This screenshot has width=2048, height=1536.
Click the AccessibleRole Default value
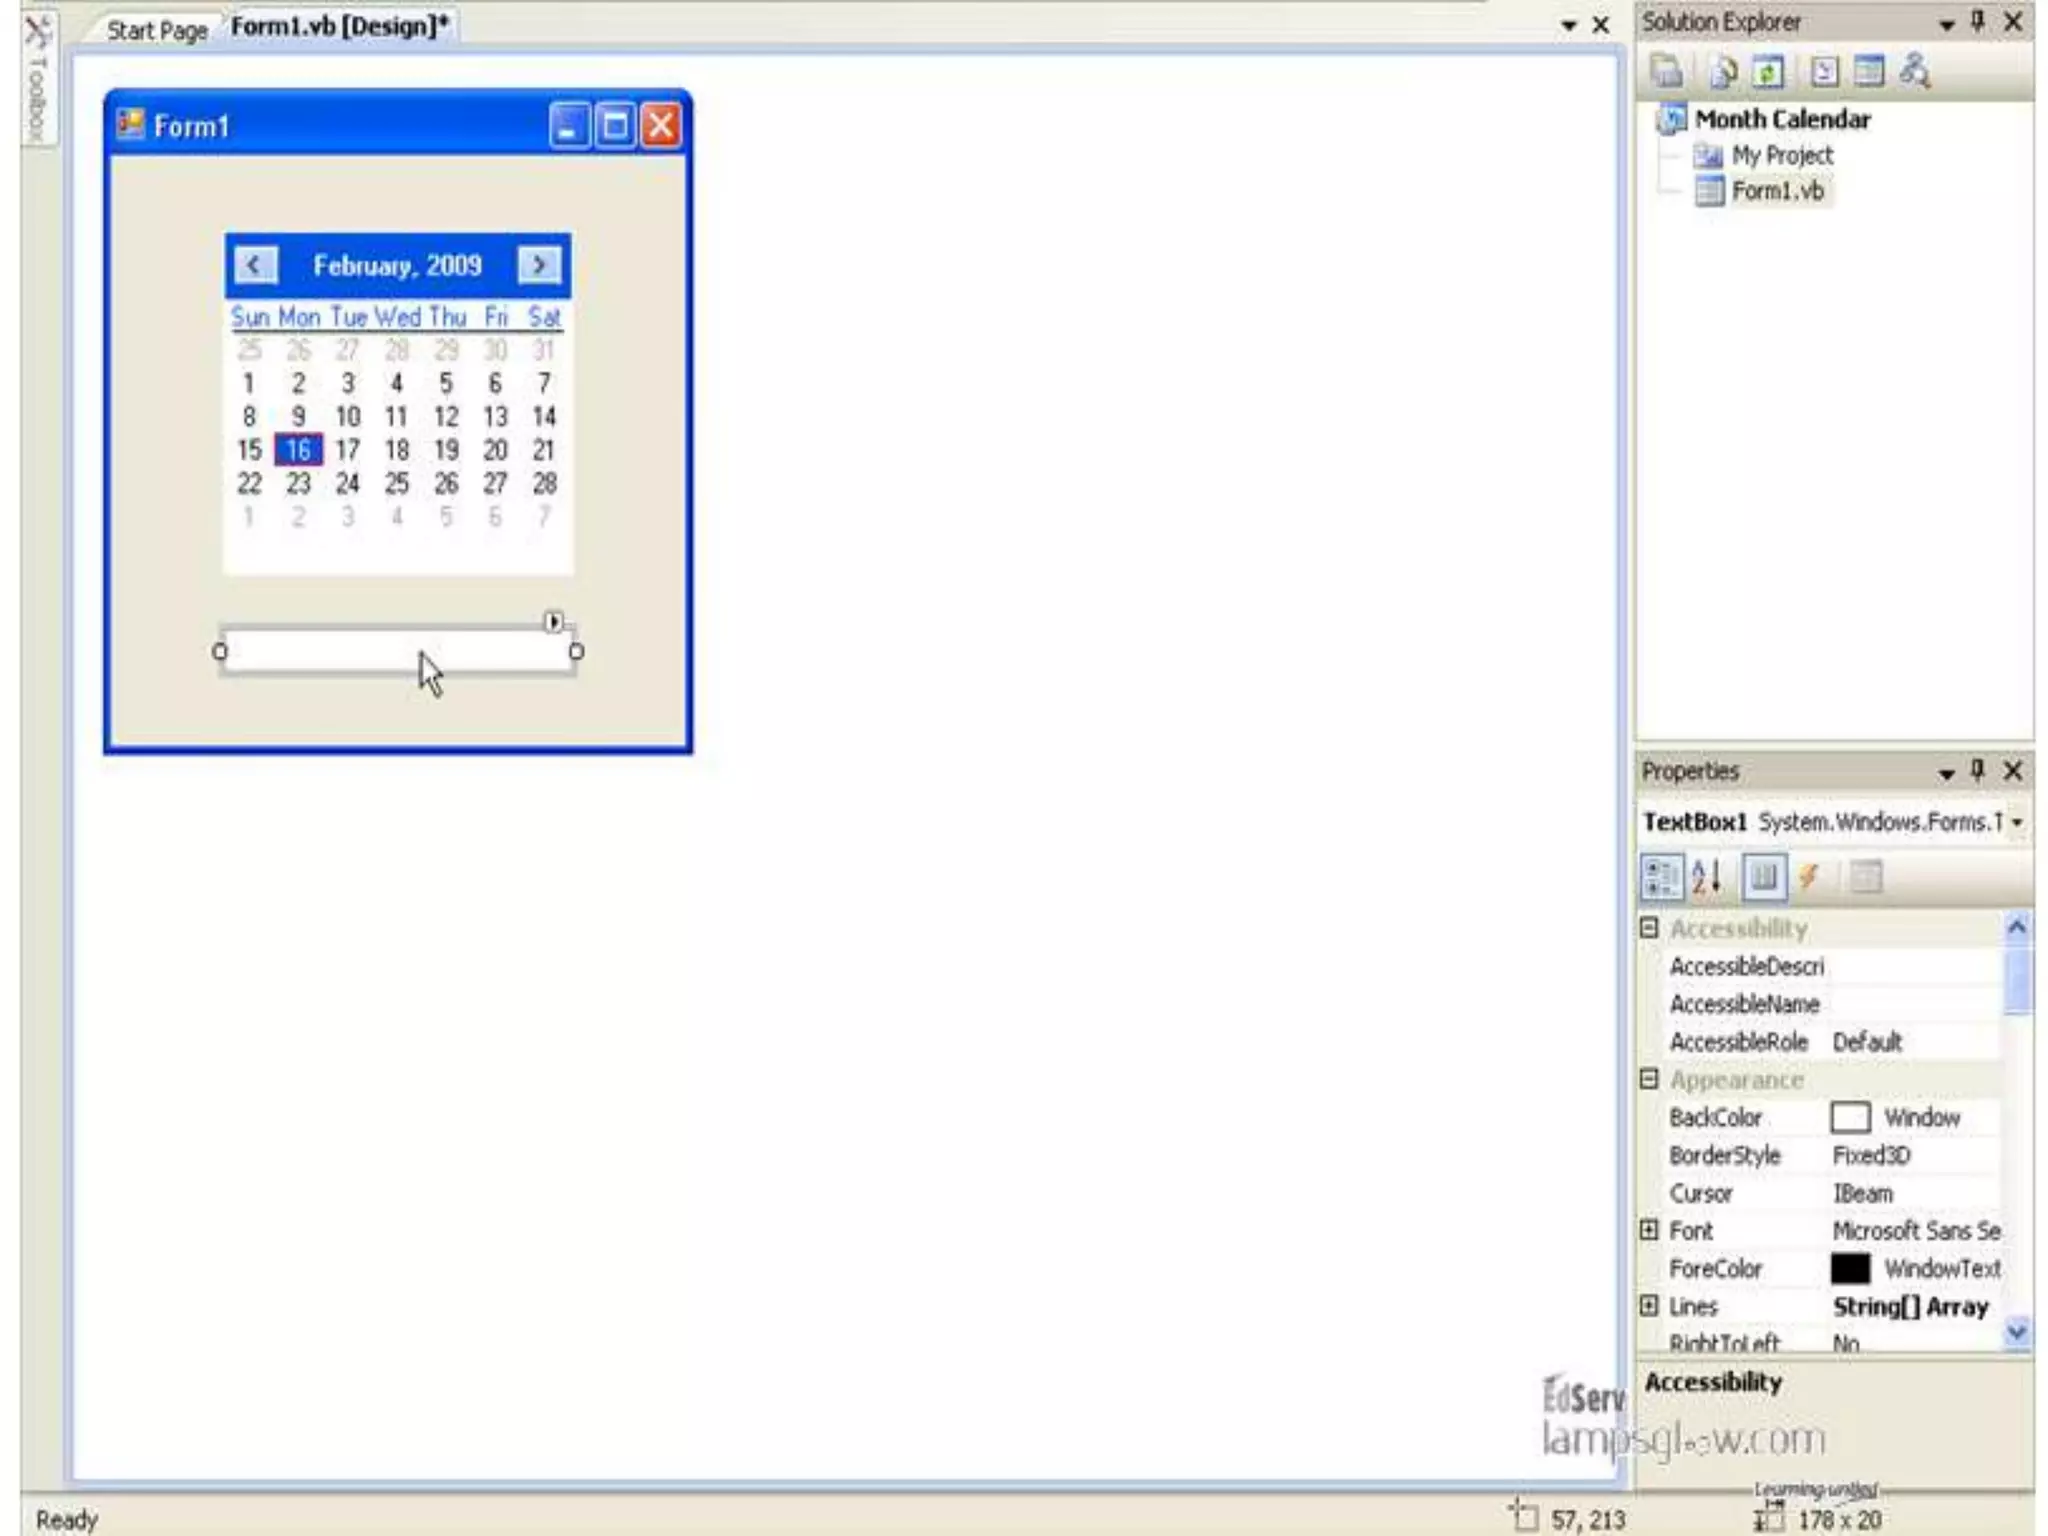1867,1042
